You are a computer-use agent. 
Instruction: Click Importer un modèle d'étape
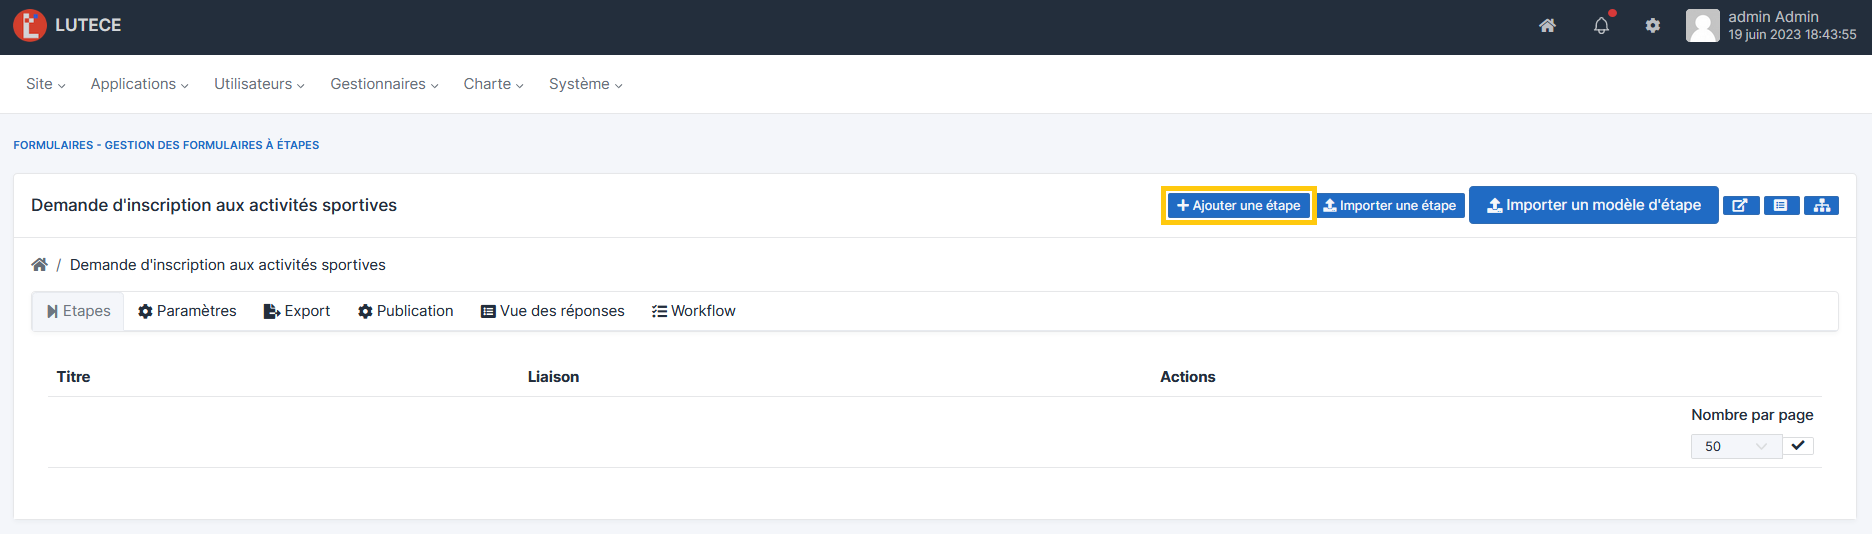[x=1593, y=205]
